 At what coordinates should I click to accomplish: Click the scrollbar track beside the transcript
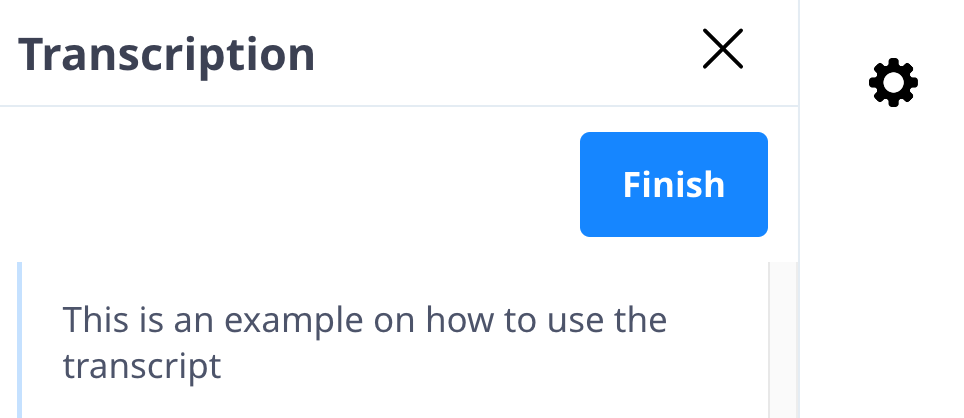783,340
